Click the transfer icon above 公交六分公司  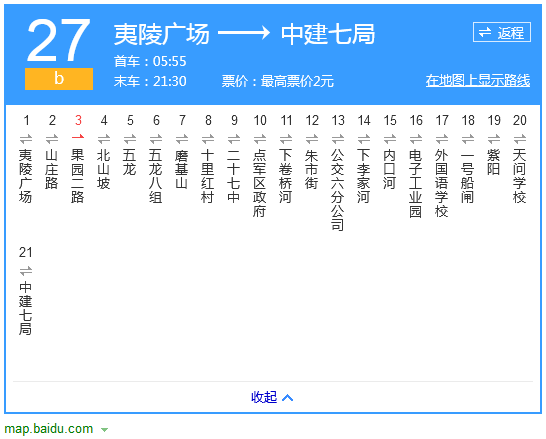[x=338, y=139]
